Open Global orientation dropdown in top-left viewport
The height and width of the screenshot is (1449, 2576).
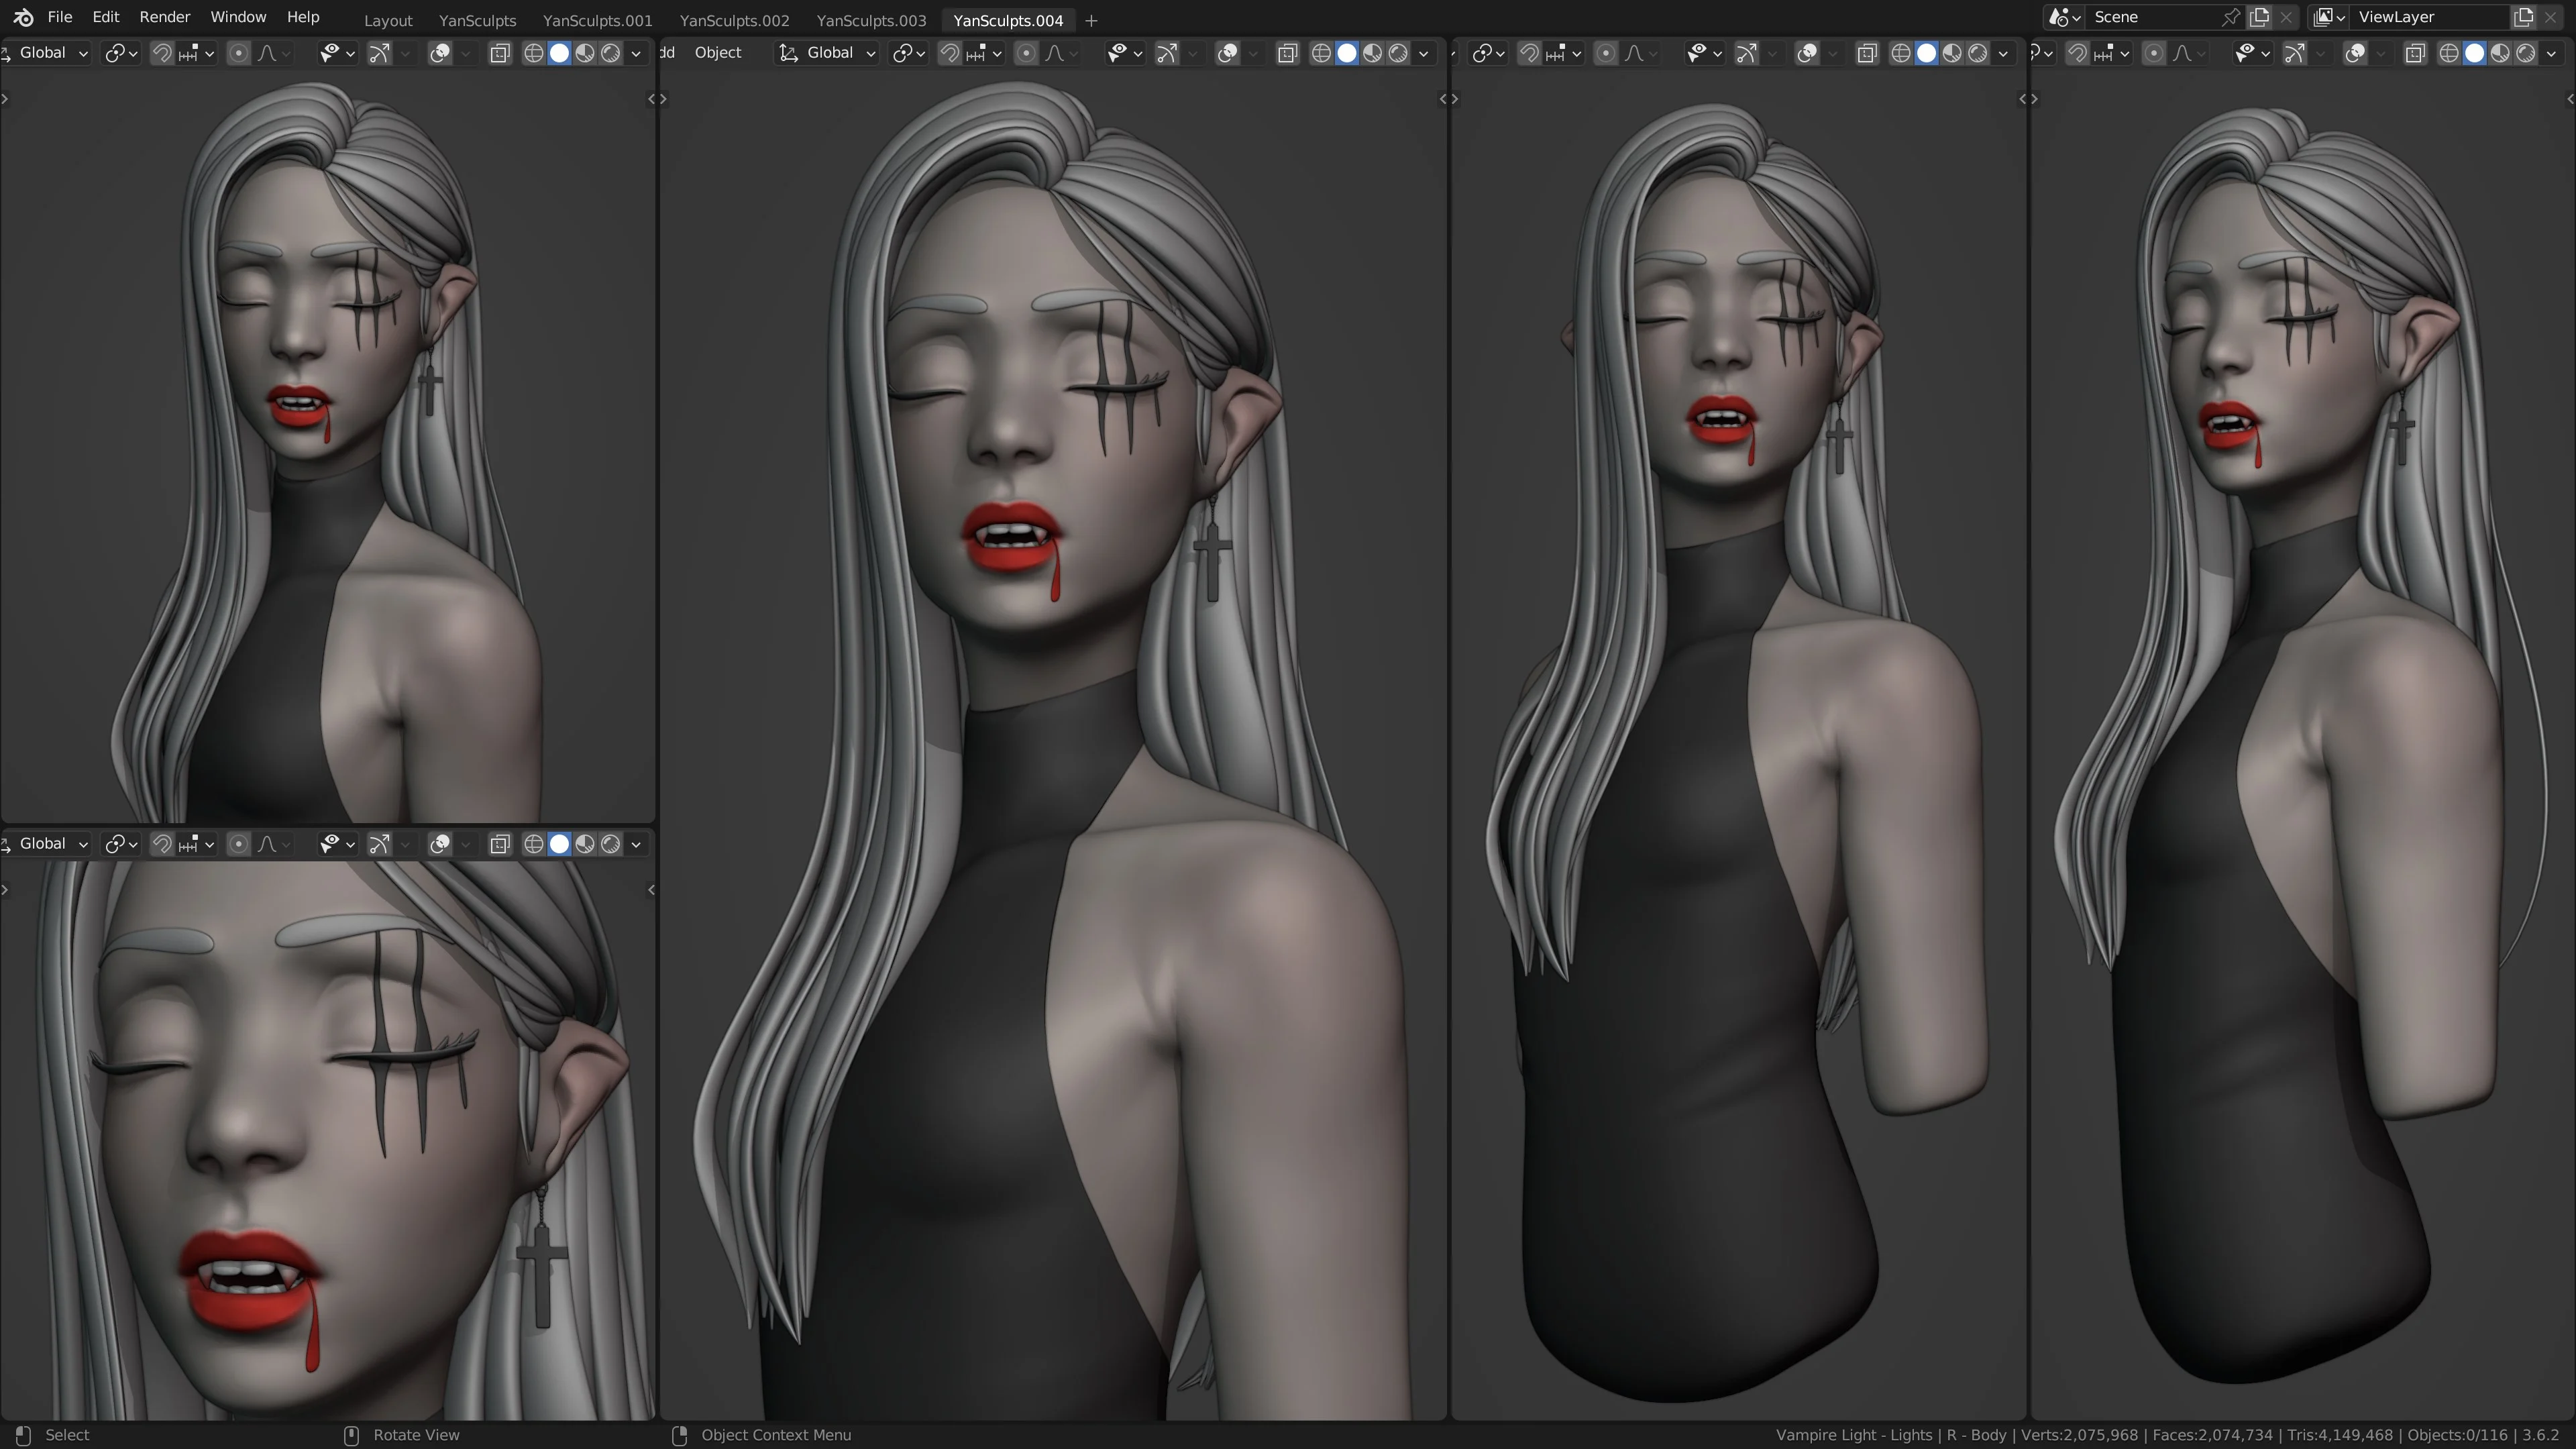[46, 53]
